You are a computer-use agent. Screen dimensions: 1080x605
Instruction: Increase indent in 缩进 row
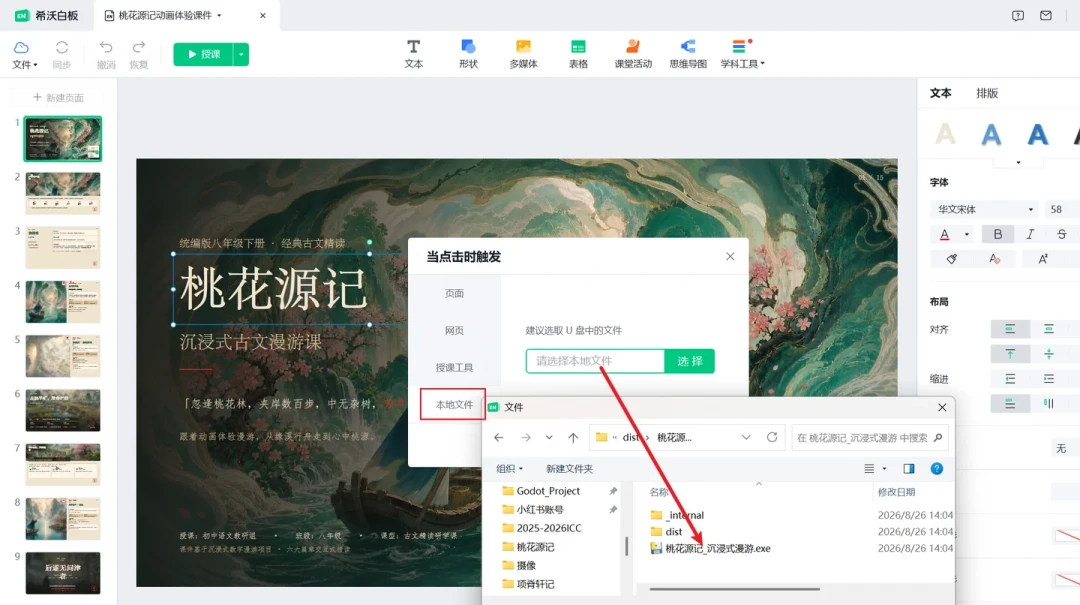coord(1048,379)
